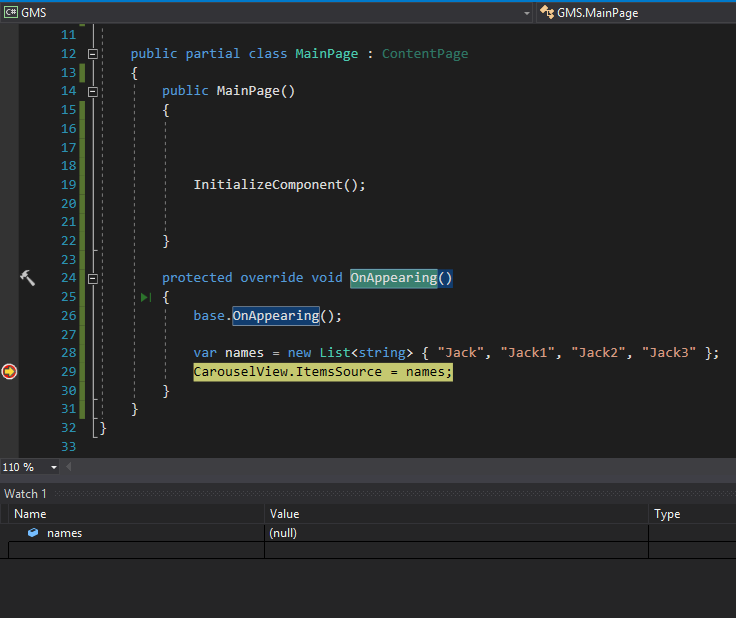Click the Value column header in Watch

pyautogui.click(x=284, y=514)
